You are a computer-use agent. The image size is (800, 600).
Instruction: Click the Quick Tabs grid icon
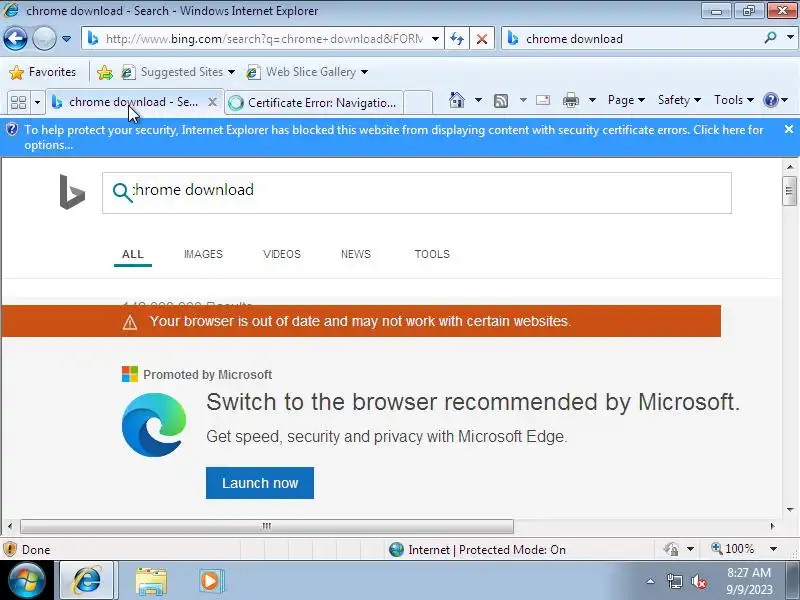18,103
